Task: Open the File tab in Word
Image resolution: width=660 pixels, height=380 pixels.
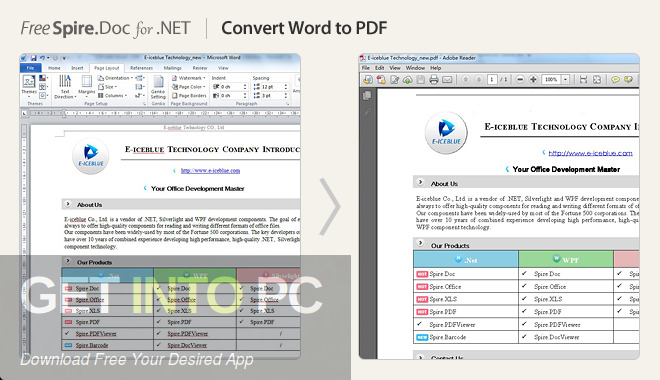Action: coord(30,68)
